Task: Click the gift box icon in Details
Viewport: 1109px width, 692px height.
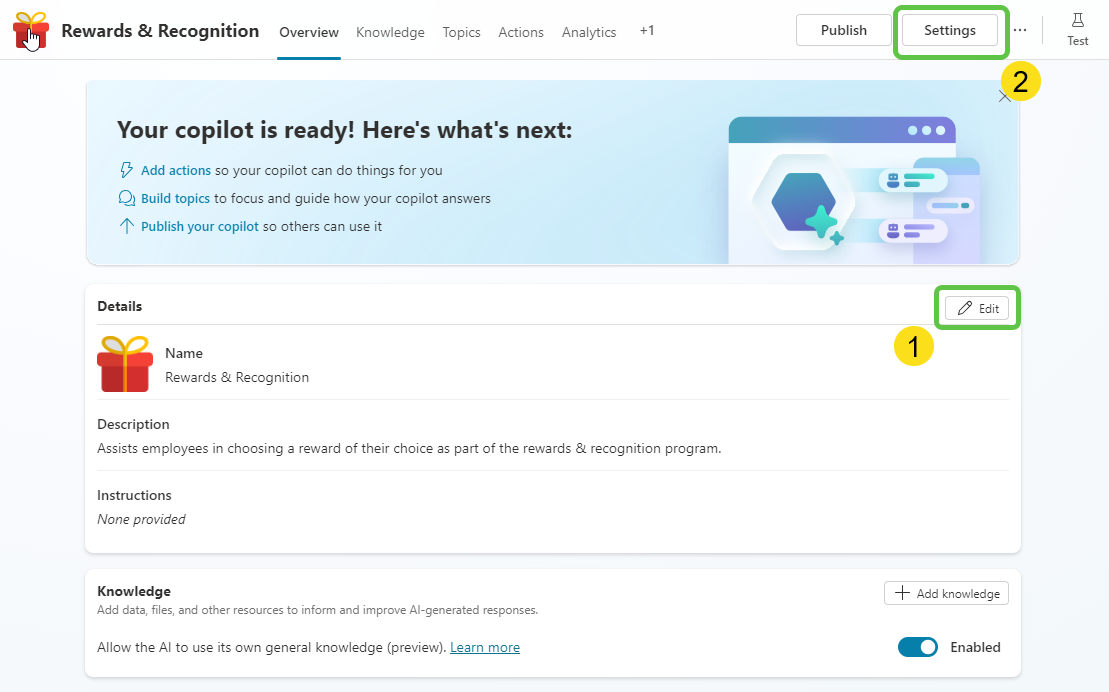Action: (x=125, y=364)
